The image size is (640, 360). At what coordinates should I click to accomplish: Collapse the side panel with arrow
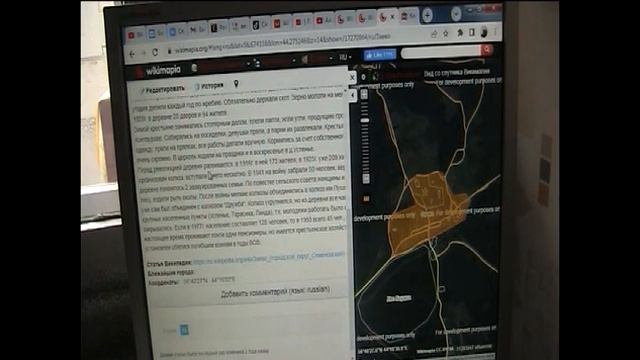tap(353, 95)
